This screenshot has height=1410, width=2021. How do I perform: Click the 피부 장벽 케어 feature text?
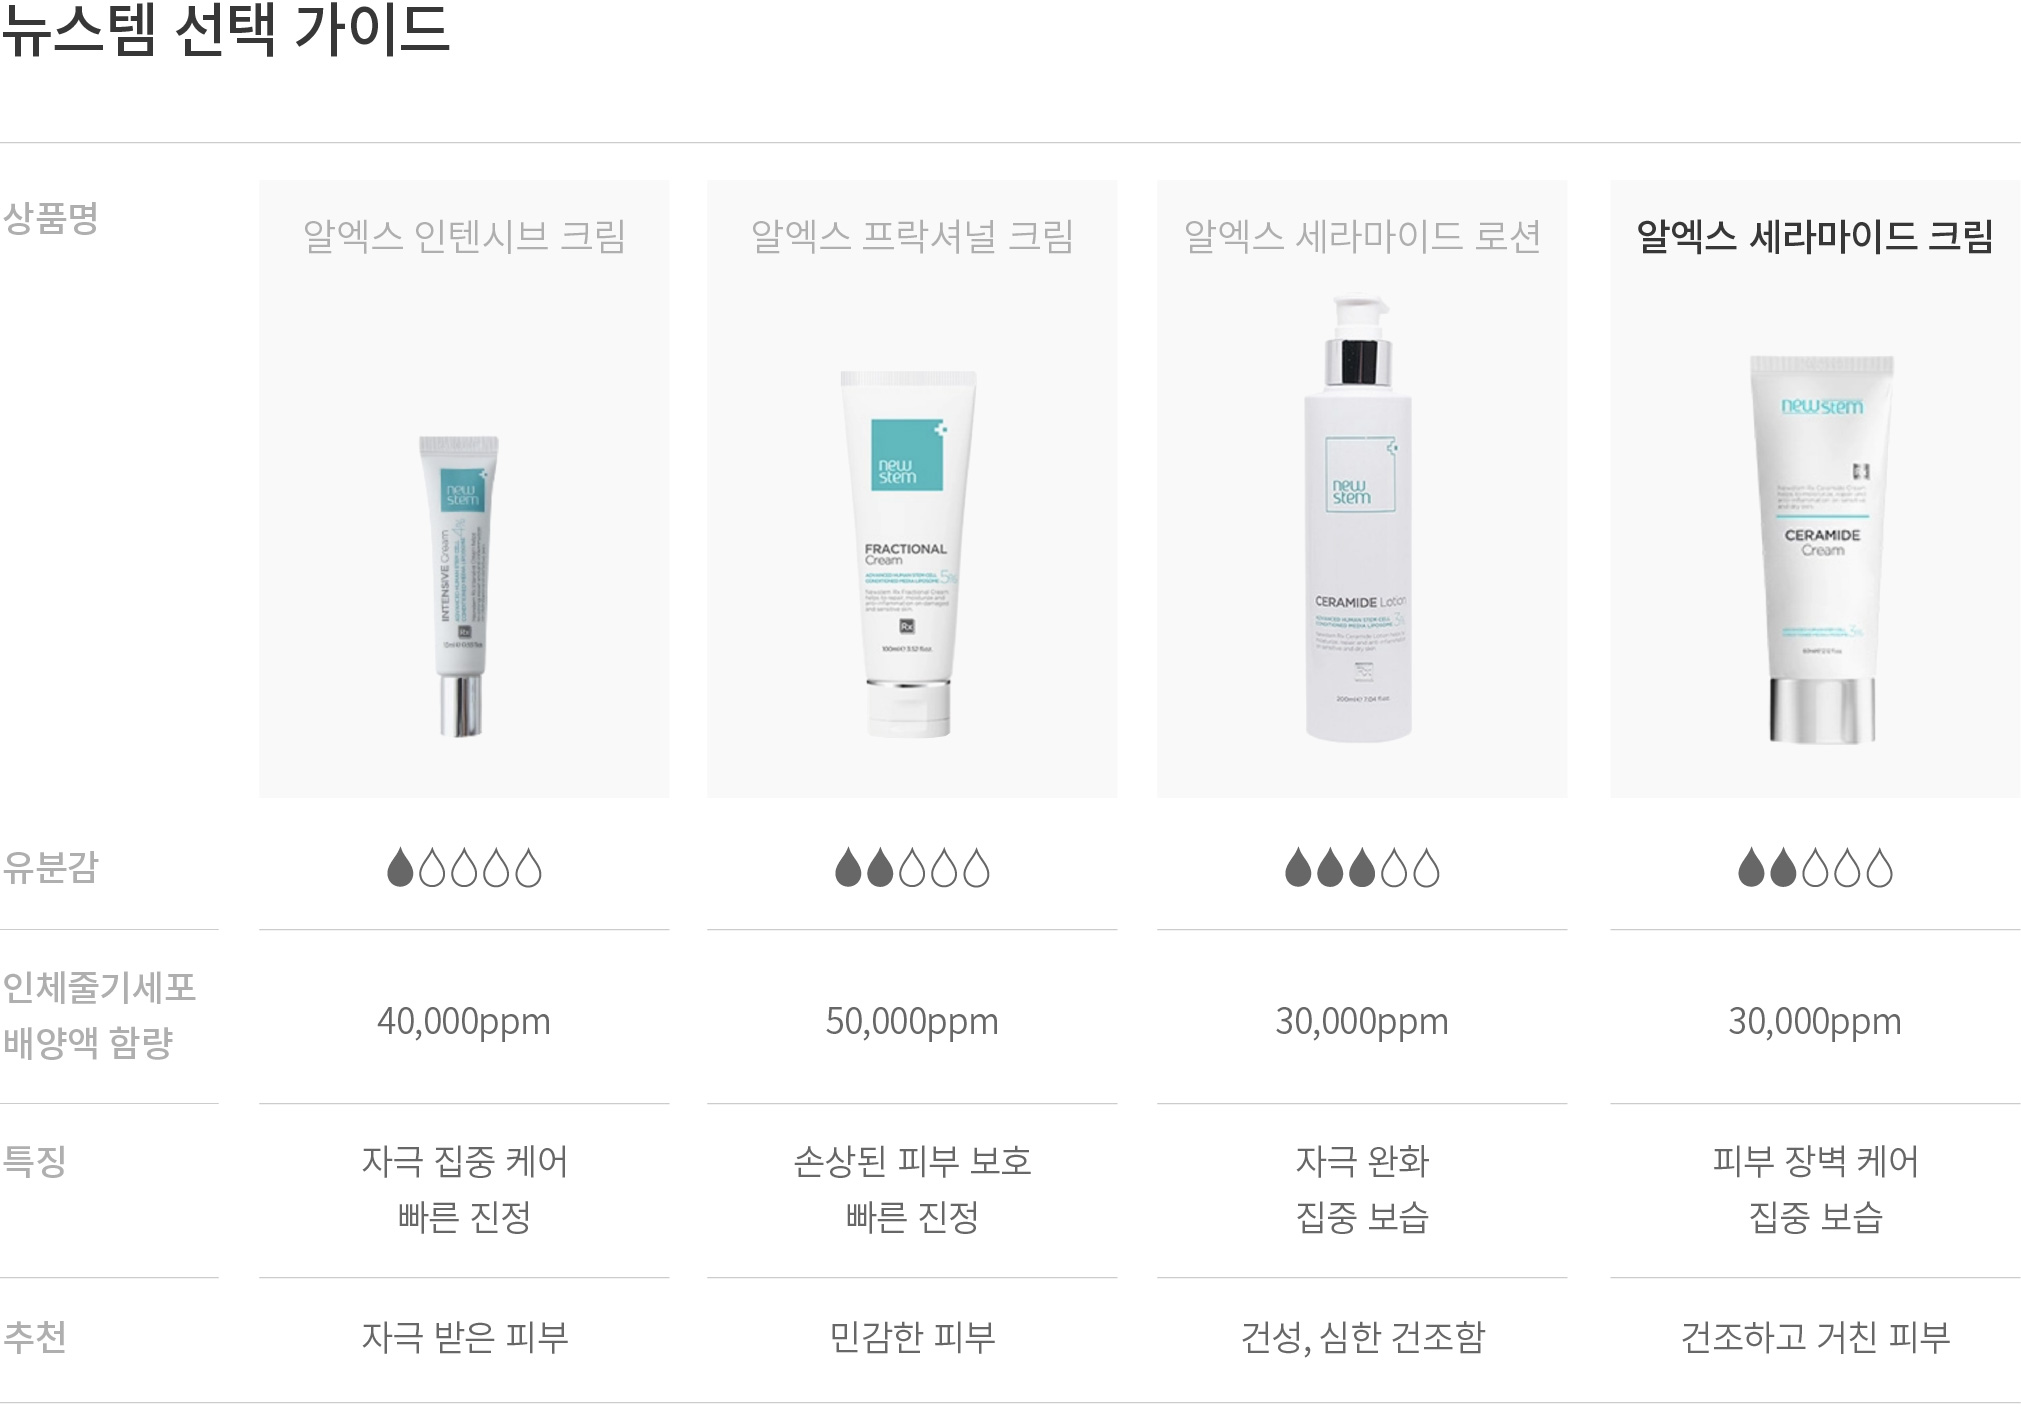[x=1815, y=1161]
